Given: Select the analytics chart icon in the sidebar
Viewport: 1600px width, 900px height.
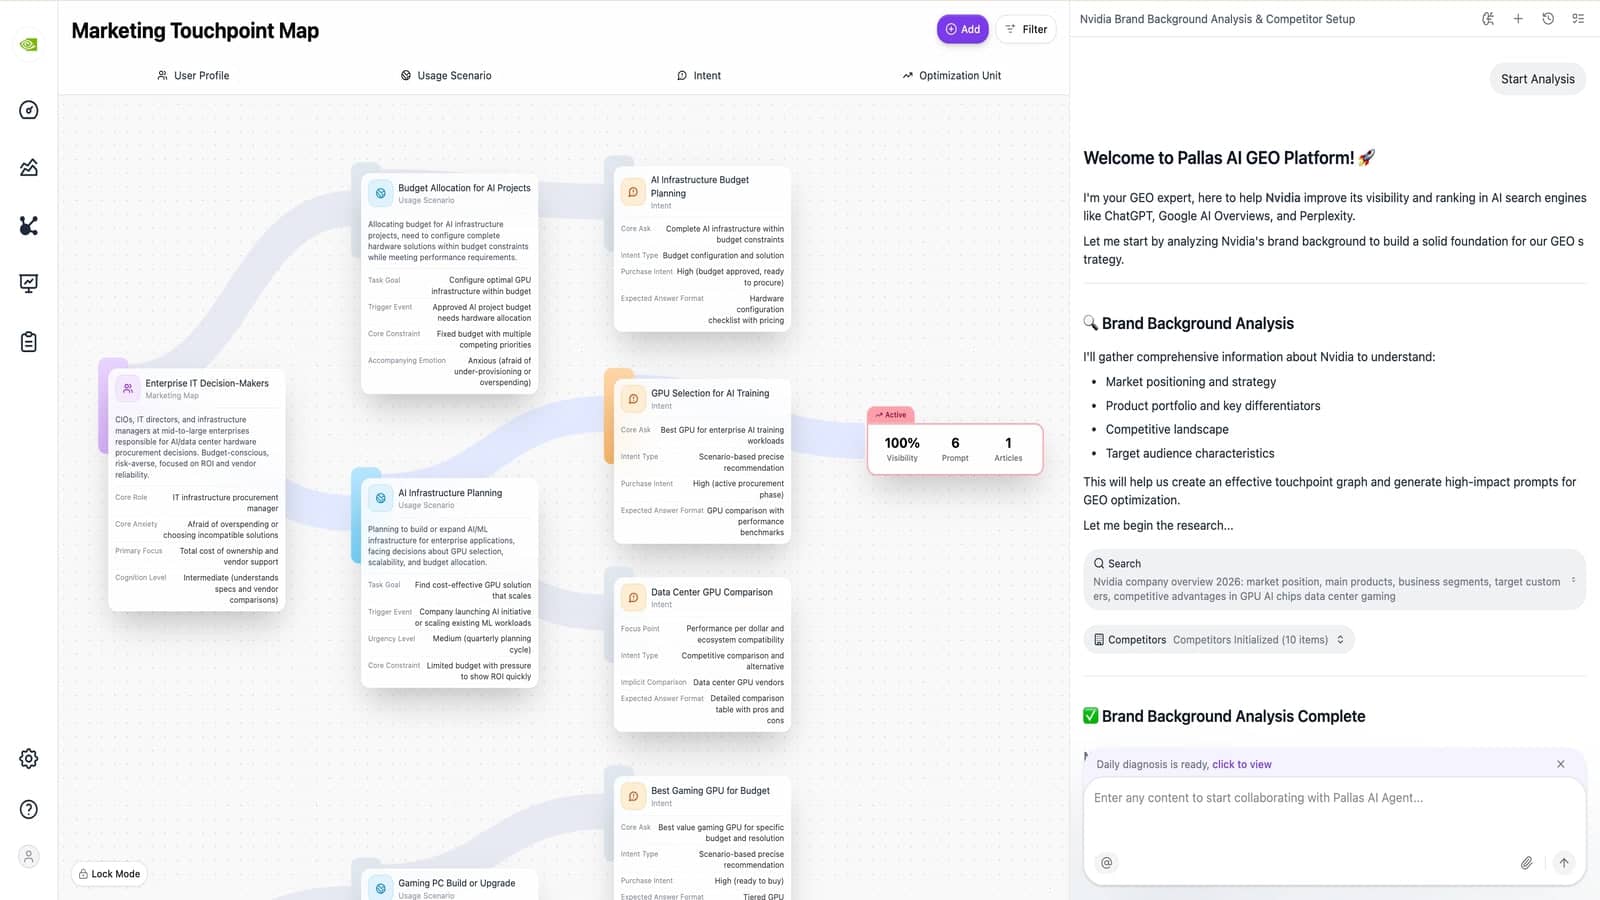Looking at the screenshot, I should [28, 168].
